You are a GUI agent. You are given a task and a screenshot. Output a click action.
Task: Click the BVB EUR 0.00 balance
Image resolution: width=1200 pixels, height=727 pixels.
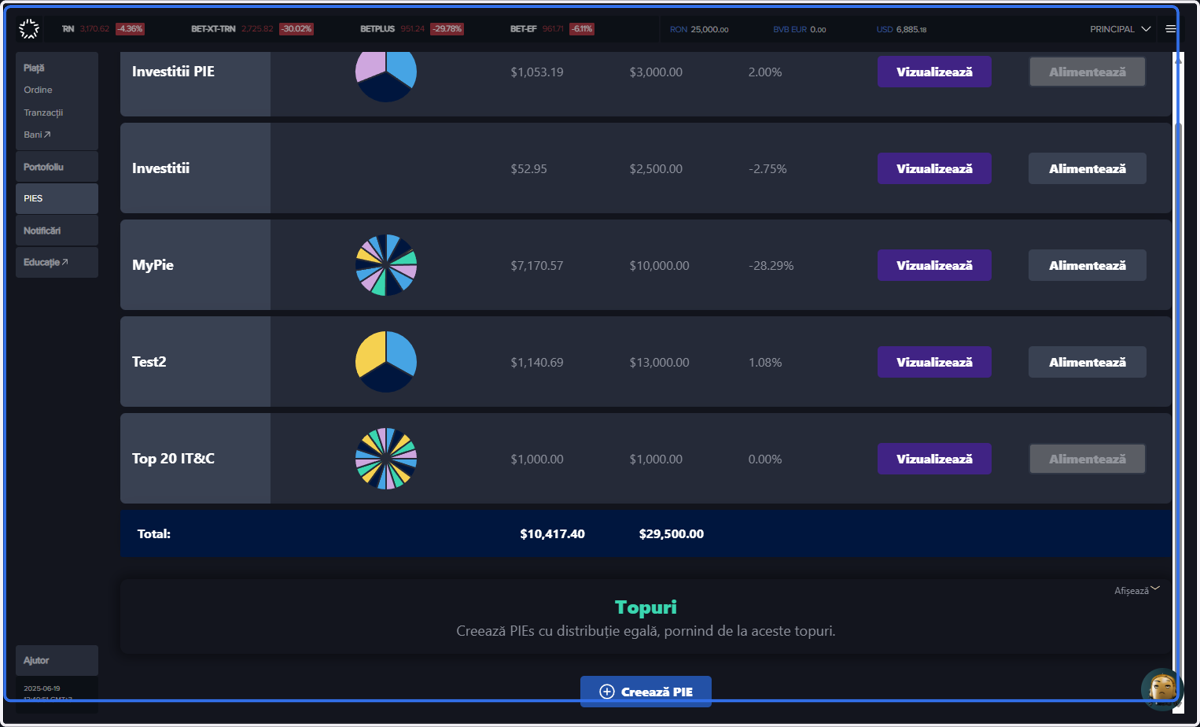coord(799,29)
